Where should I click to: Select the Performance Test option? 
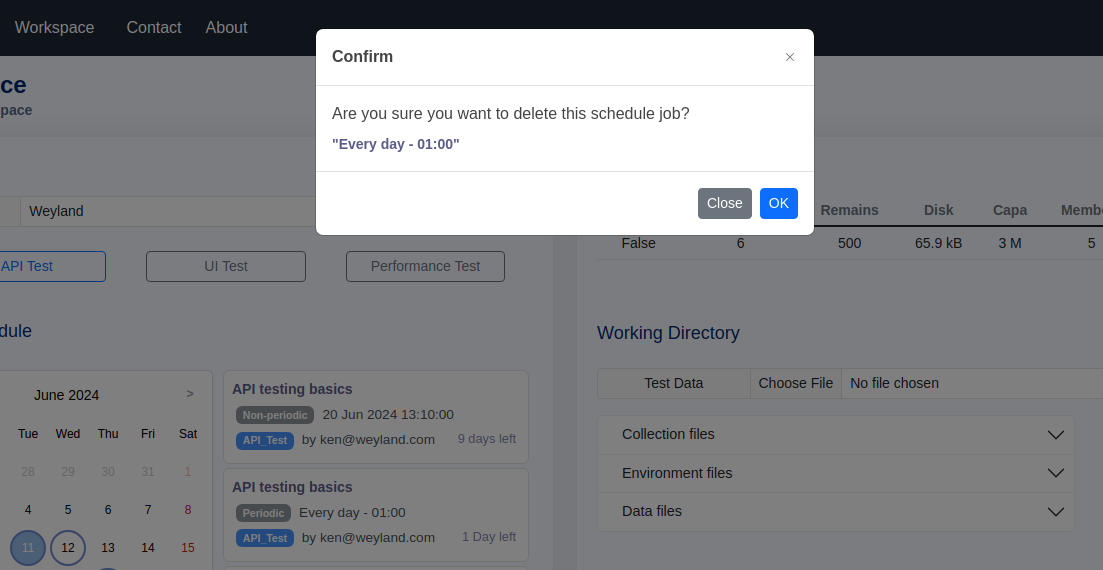click(x=426, y=267)
